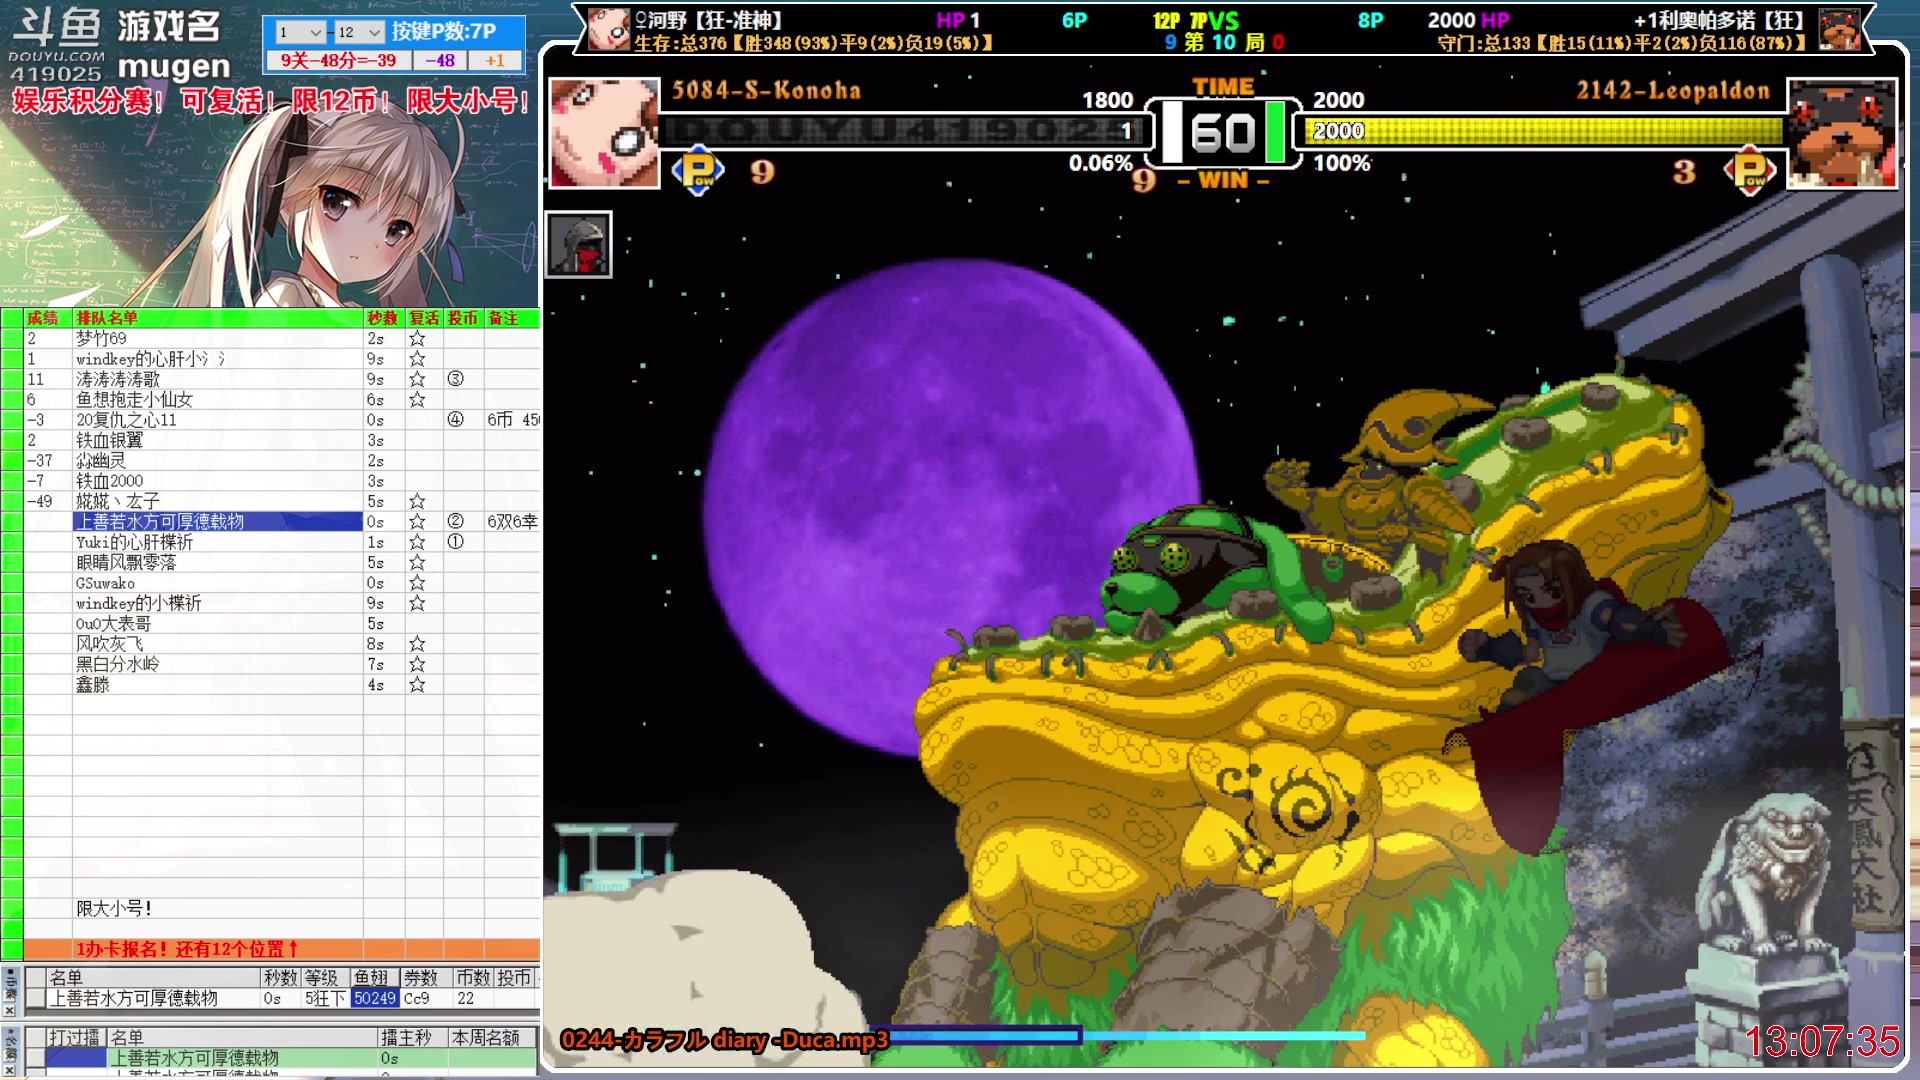Click the star next to Yuki的心肝楪祈
The height and width of the screenshot is (1080, 1920).
point(417,542)
